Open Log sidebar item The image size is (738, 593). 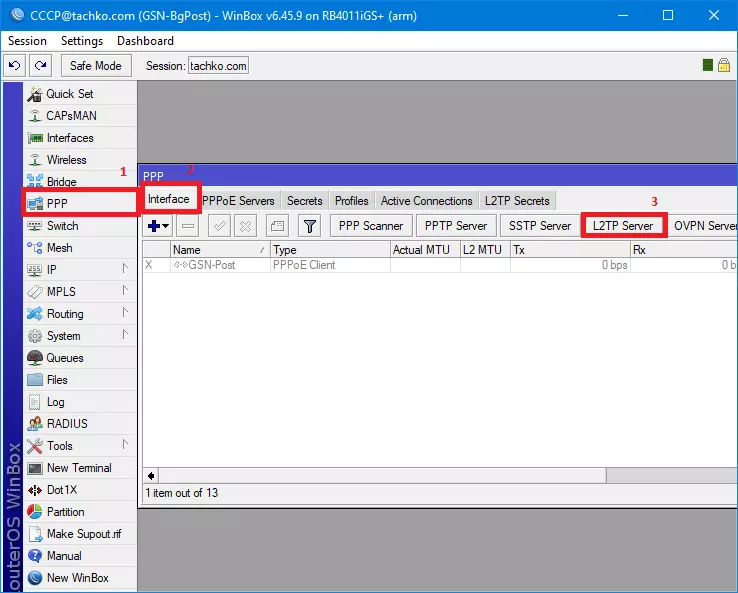[x=80, y=402]
